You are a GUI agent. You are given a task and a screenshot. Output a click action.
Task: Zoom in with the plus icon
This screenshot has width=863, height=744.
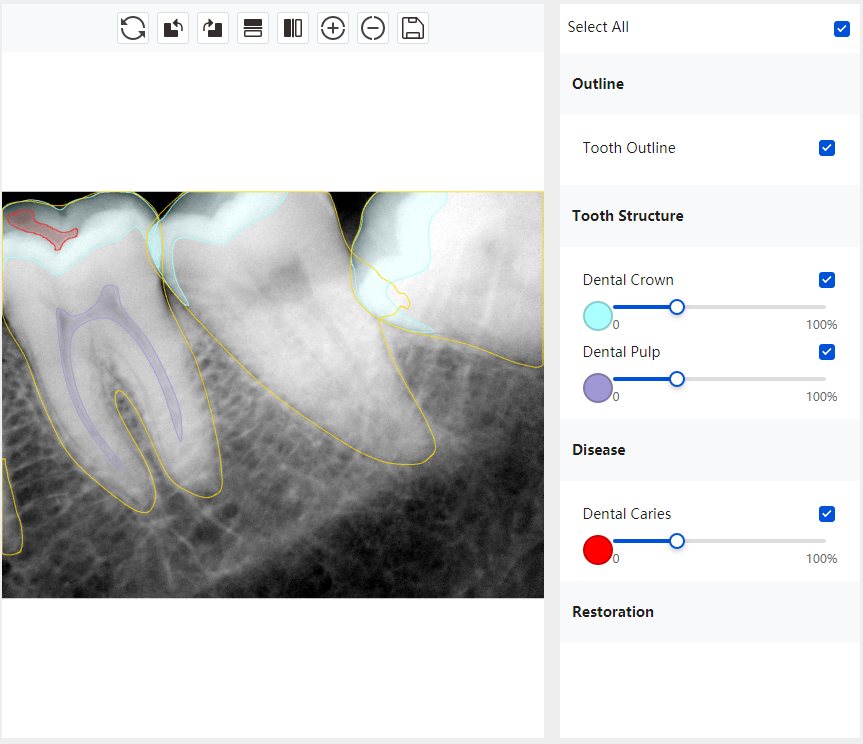(x=333, y=28)
